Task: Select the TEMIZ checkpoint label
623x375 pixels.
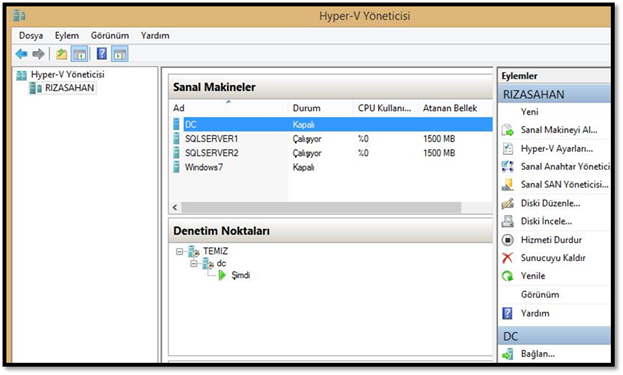Action: 215,251
